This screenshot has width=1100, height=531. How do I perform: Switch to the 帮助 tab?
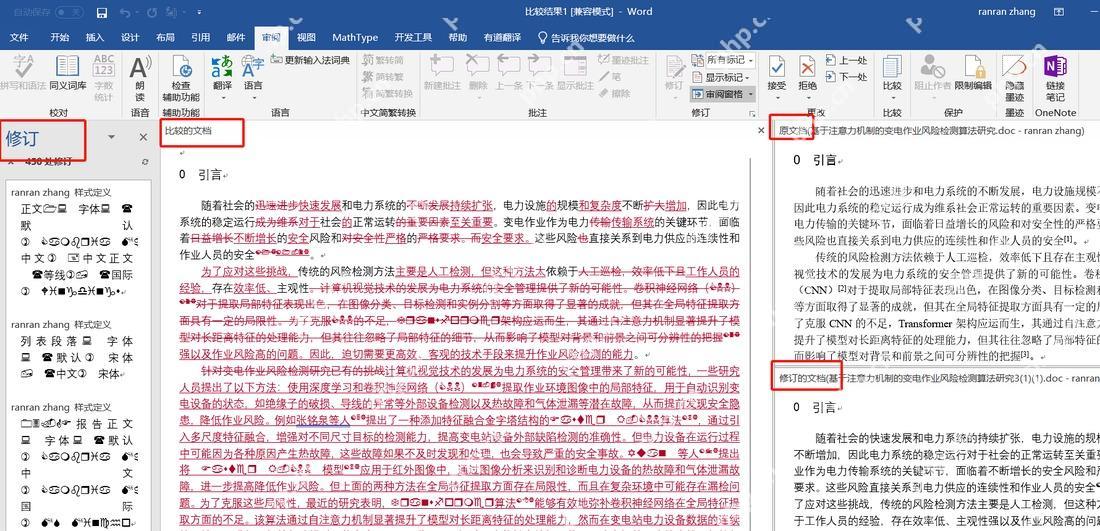click(457, 38)
